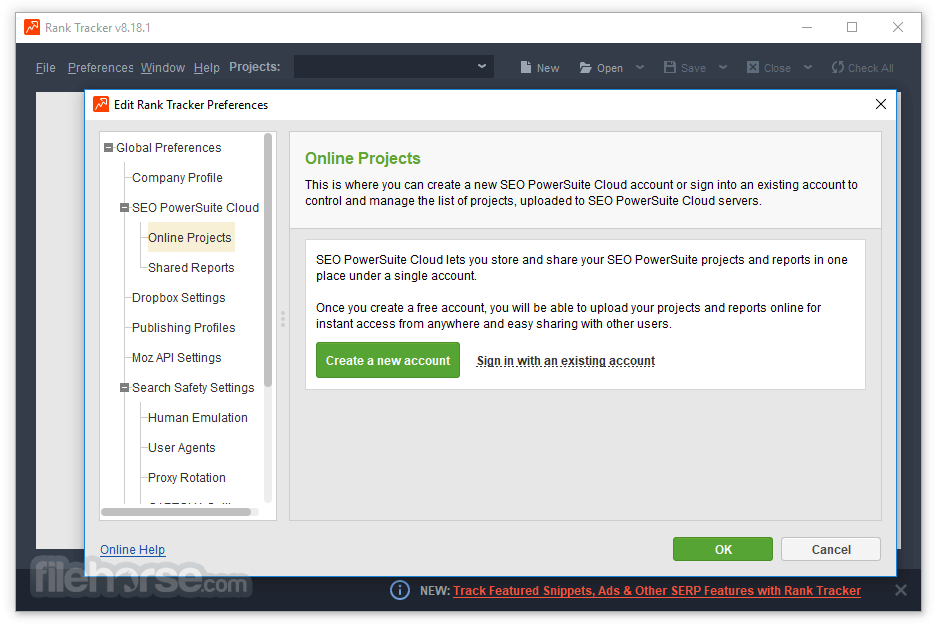Click the preferences dialog title logo icon
Screen dimensions: 935x628
coord(101,104)
